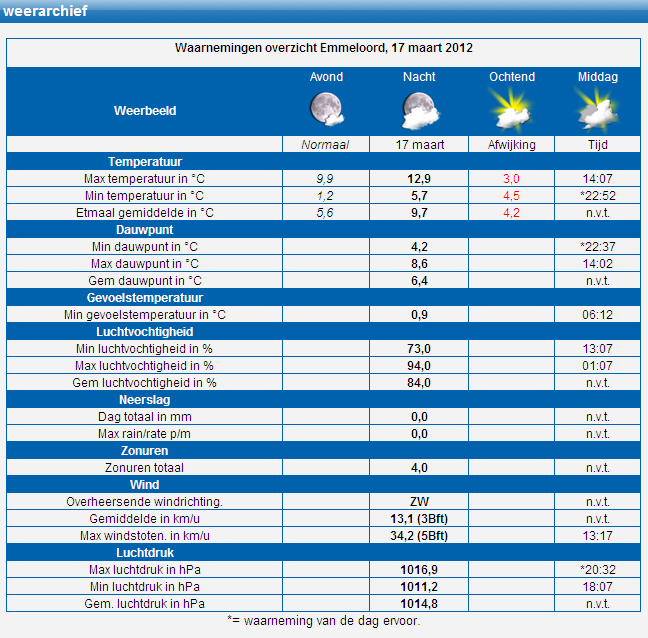
Task: Click the Max luchtdruk time *20:32
Action: (598, 570)
